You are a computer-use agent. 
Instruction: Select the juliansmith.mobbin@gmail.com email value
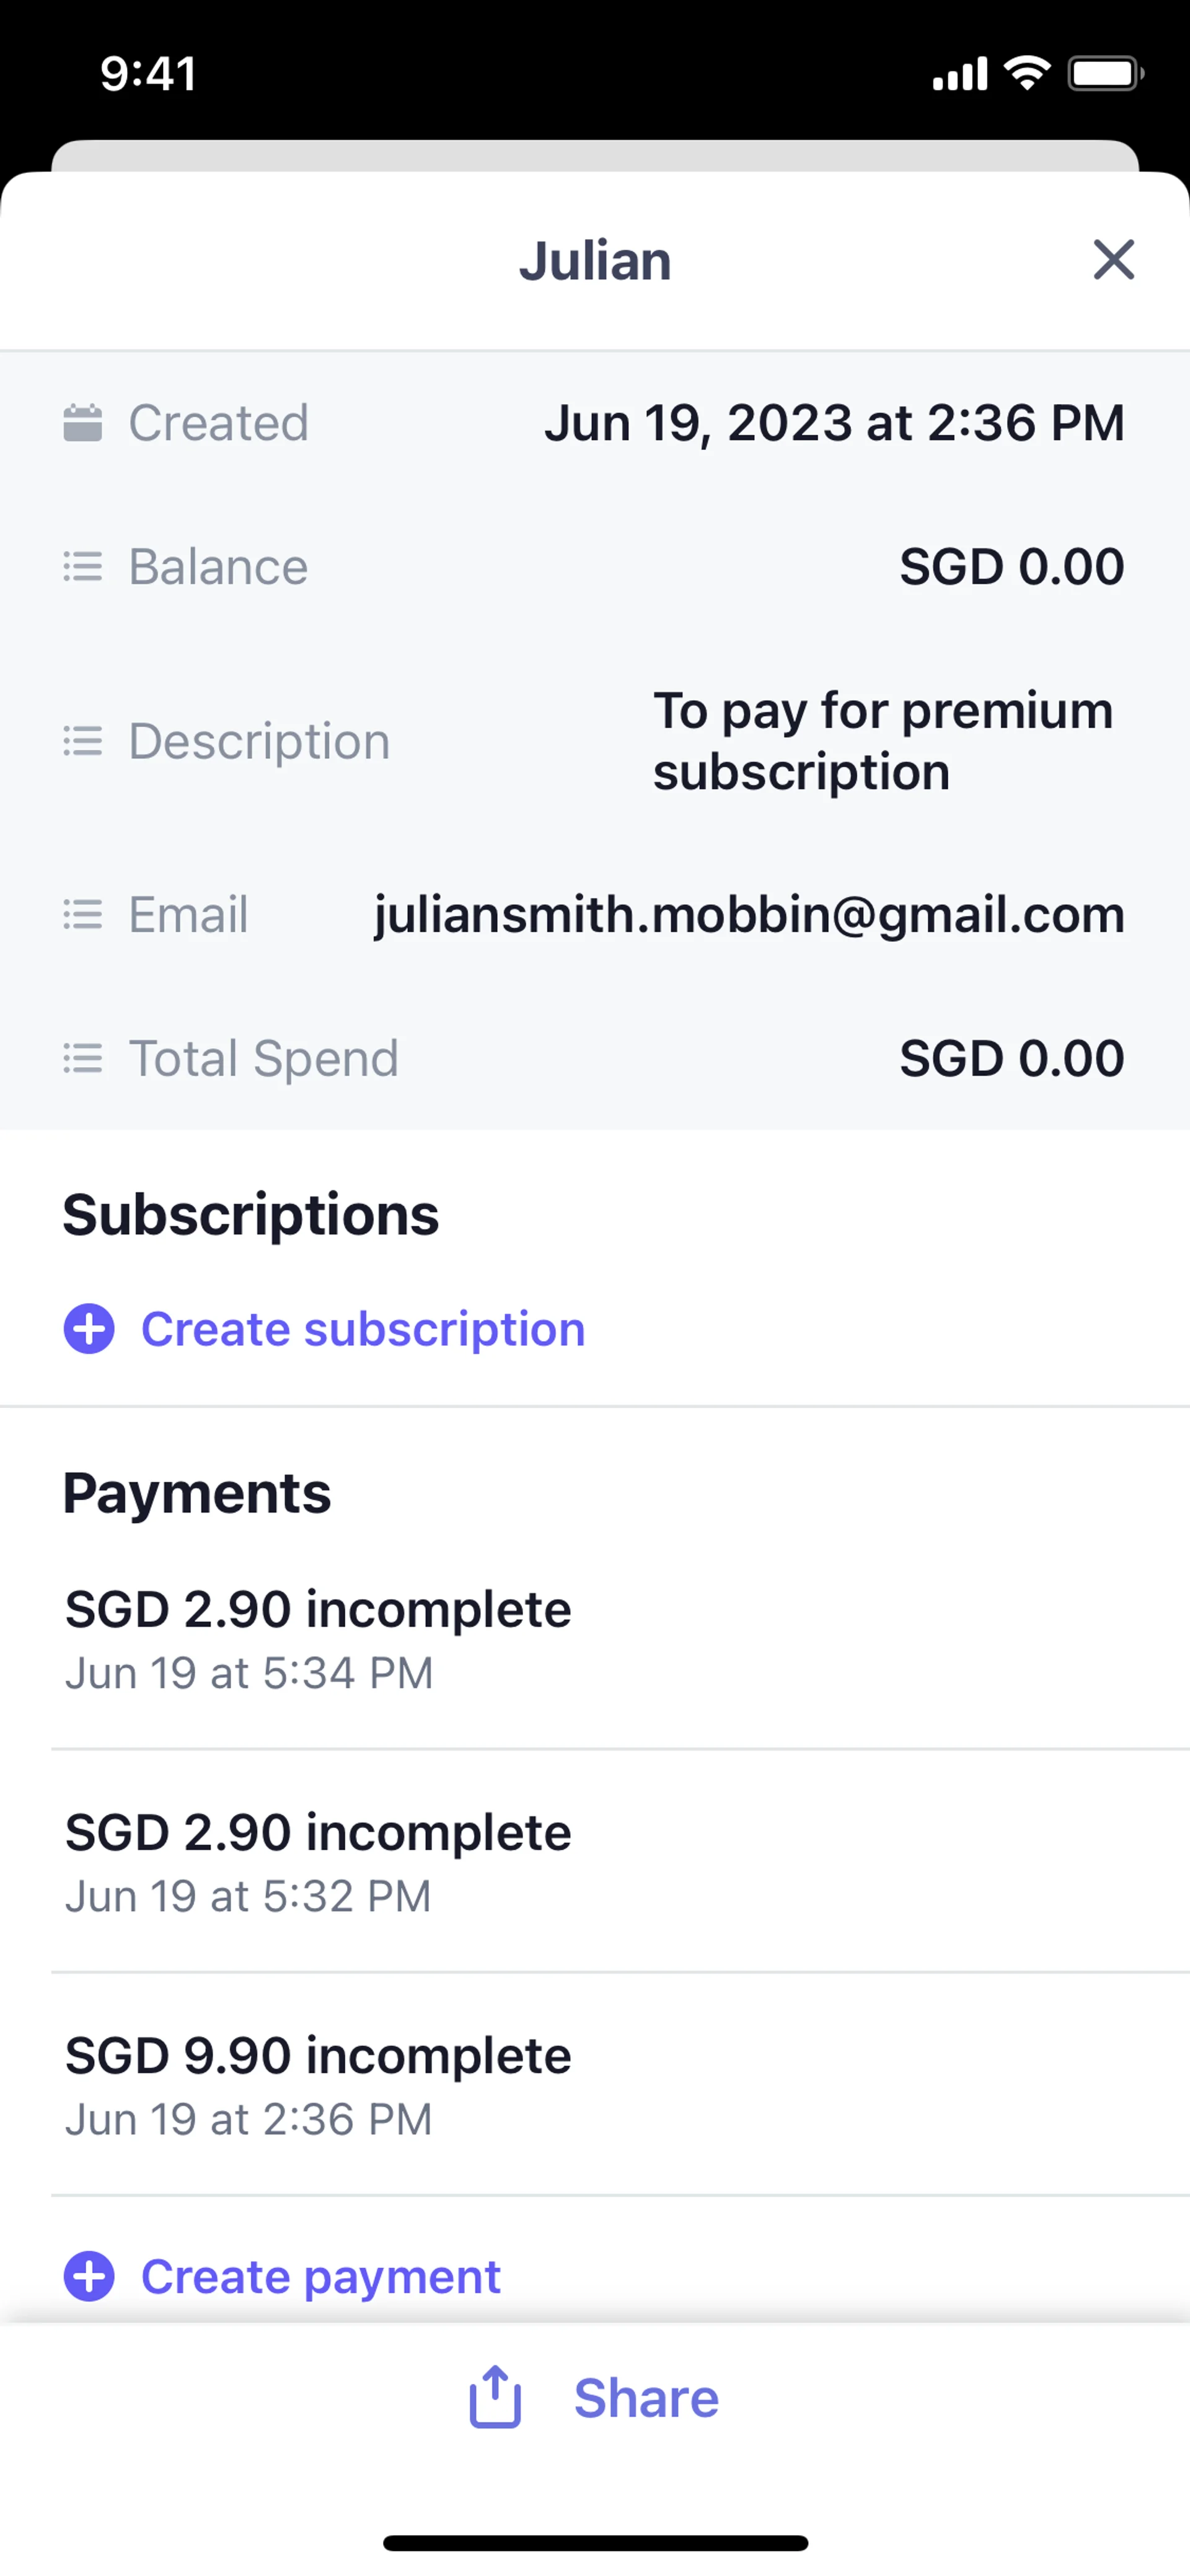[x=749, y=915]
